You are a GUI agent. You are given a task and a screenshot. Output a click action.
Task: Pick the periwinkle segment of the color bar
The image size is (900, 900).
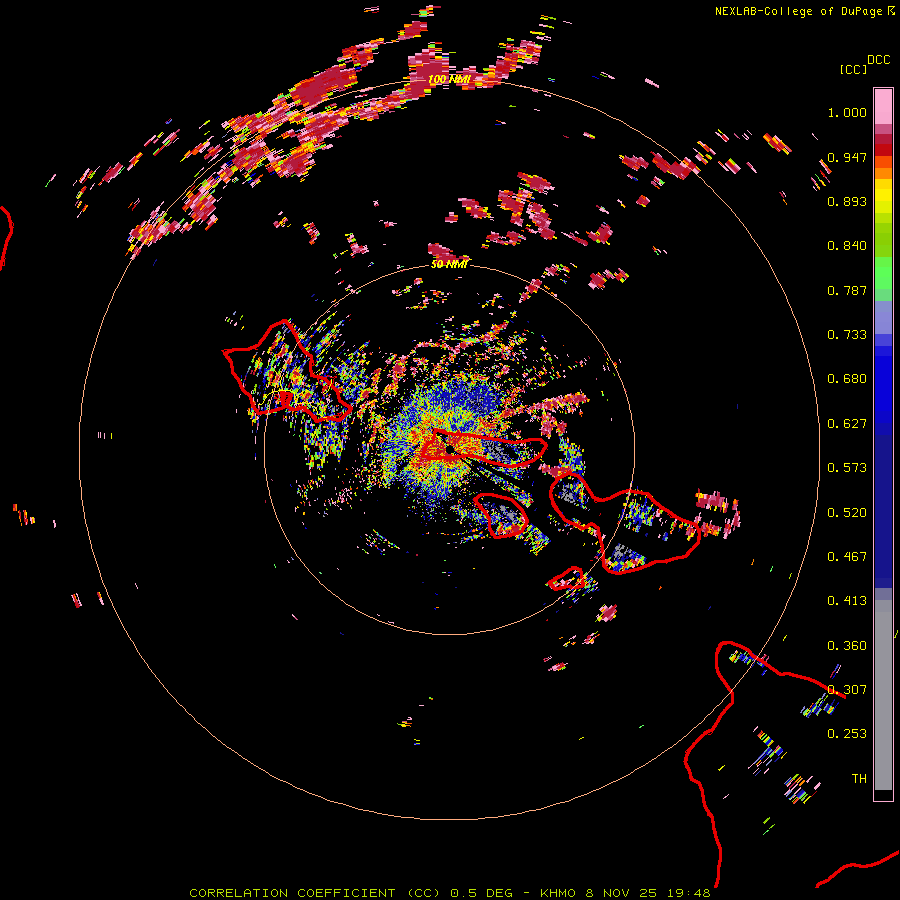(x=883, y=317)
